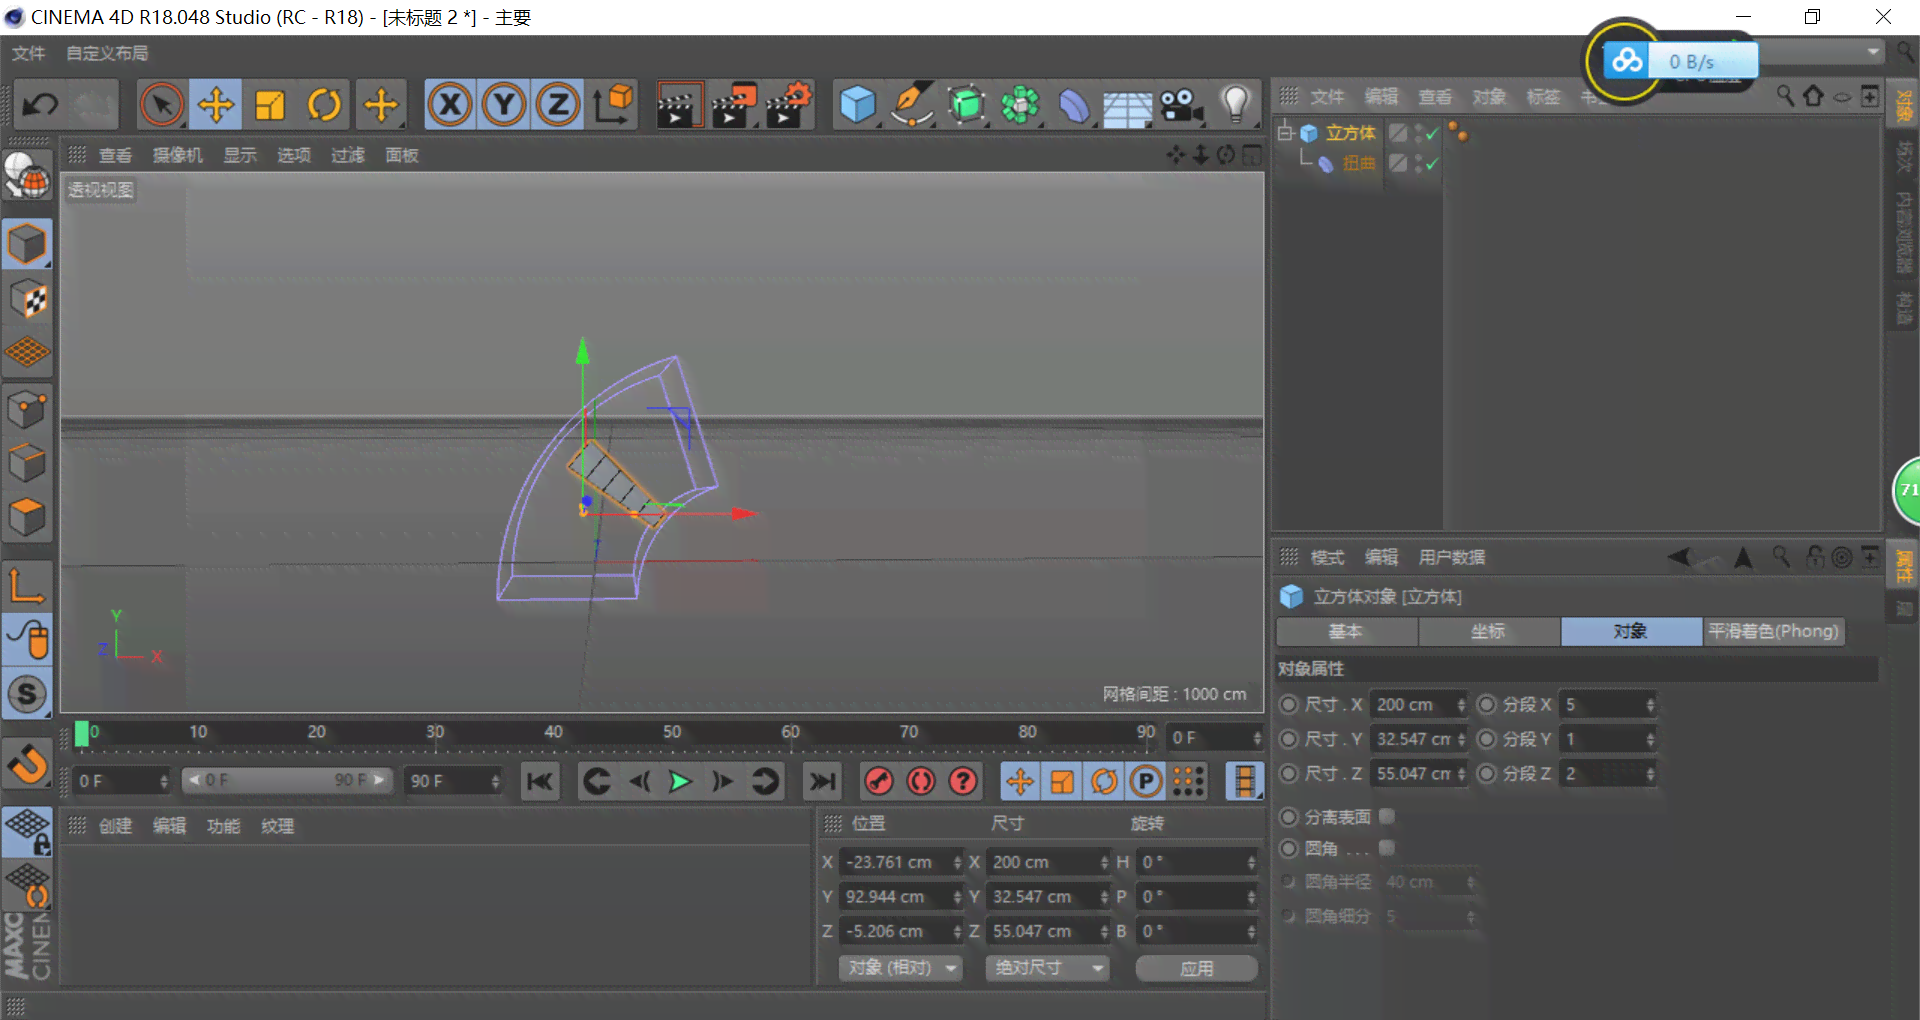Switch to Polygons mode
Screen dimensions: 1920x1020
(x=27, y=516)
